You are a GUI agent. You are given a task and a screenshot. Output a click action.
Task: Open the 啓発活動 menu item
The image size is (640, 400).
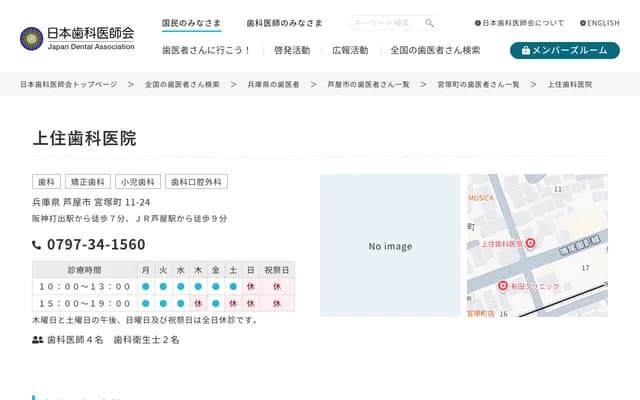291,50
